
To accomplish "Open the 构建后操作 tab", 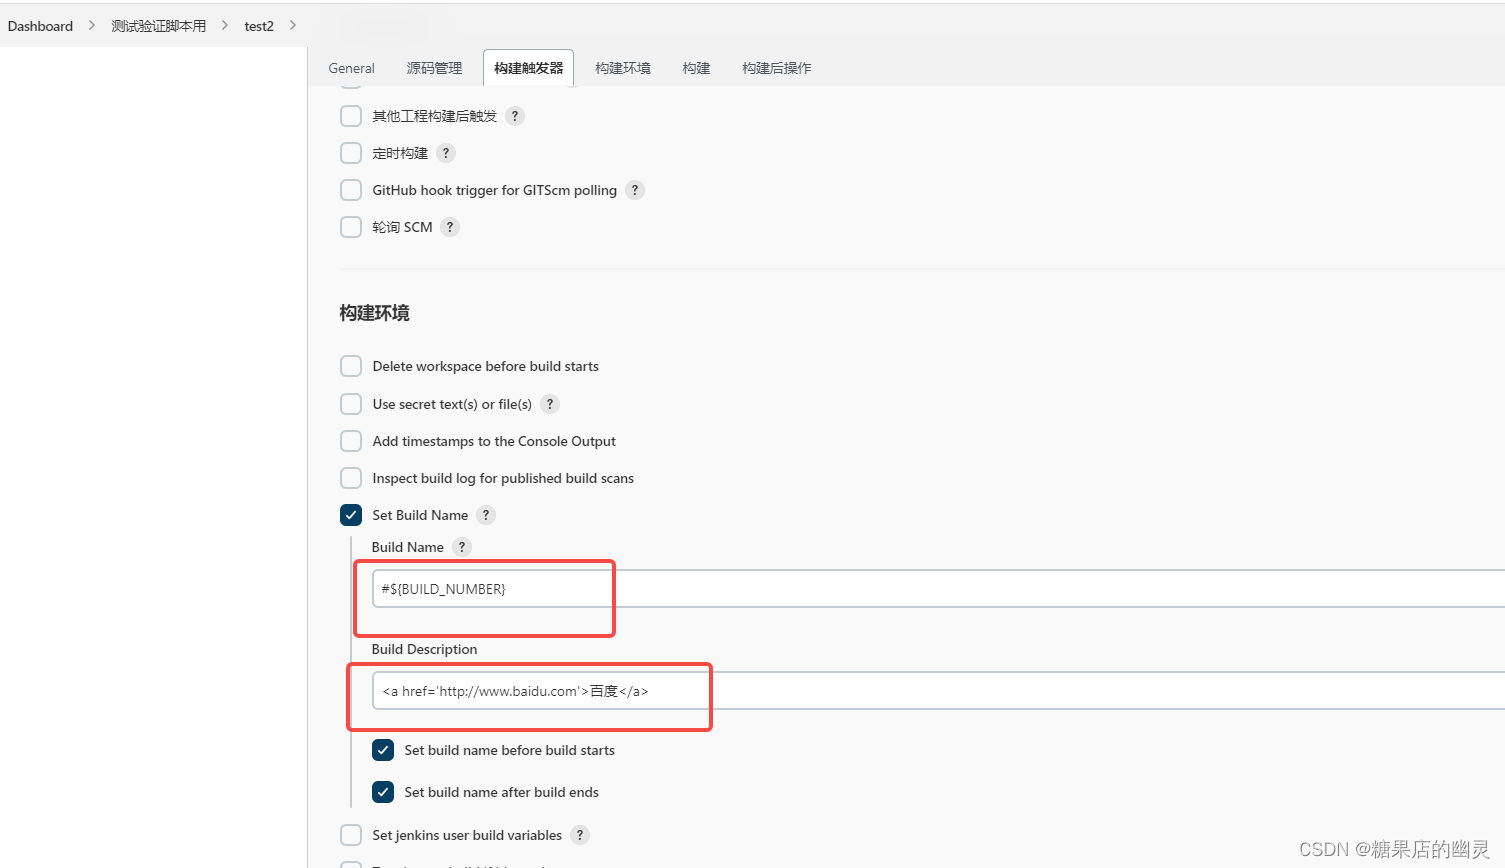I will point(777,68).
